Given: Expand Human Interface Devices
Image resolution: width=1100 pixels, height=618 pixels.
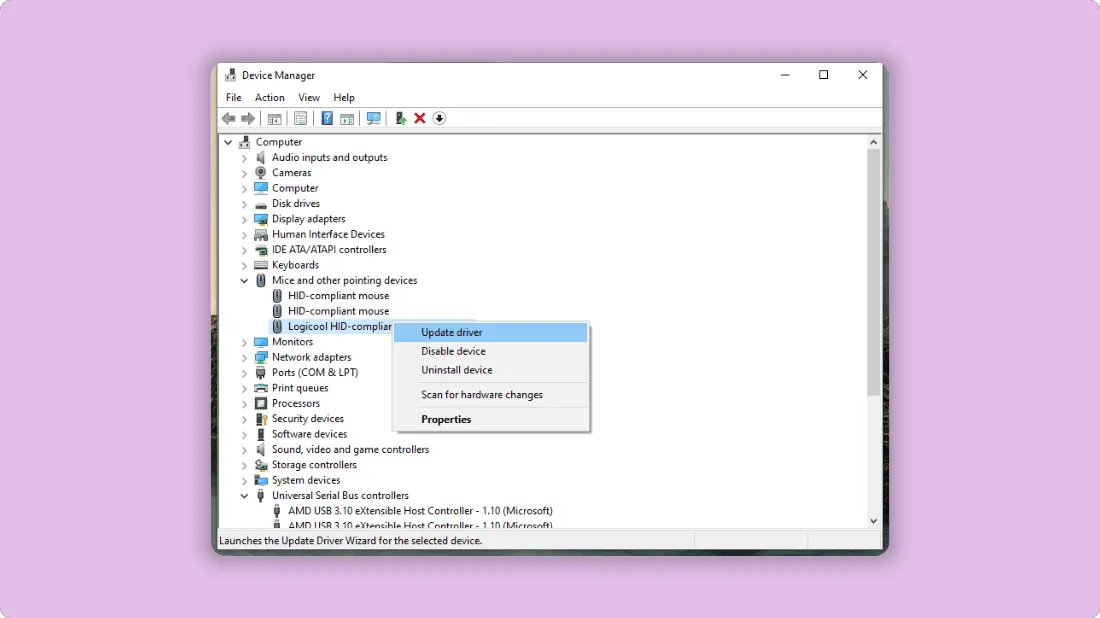Looking at the screenshot, I should click(244, 235).
